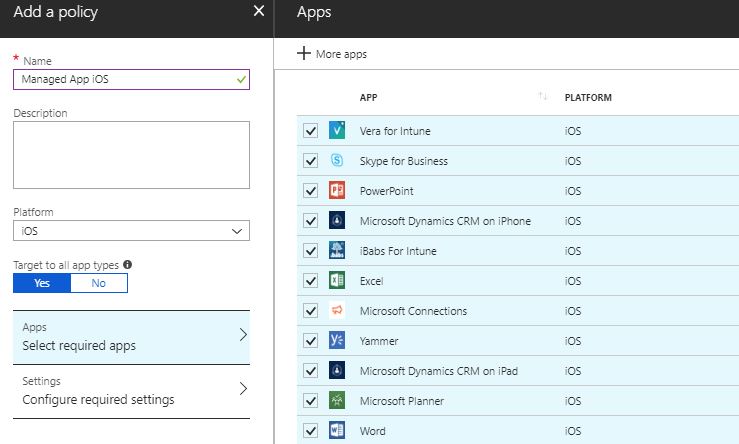739x444 pixels.
Task: Click the iBabs For Intune icon
Action: 337,251
